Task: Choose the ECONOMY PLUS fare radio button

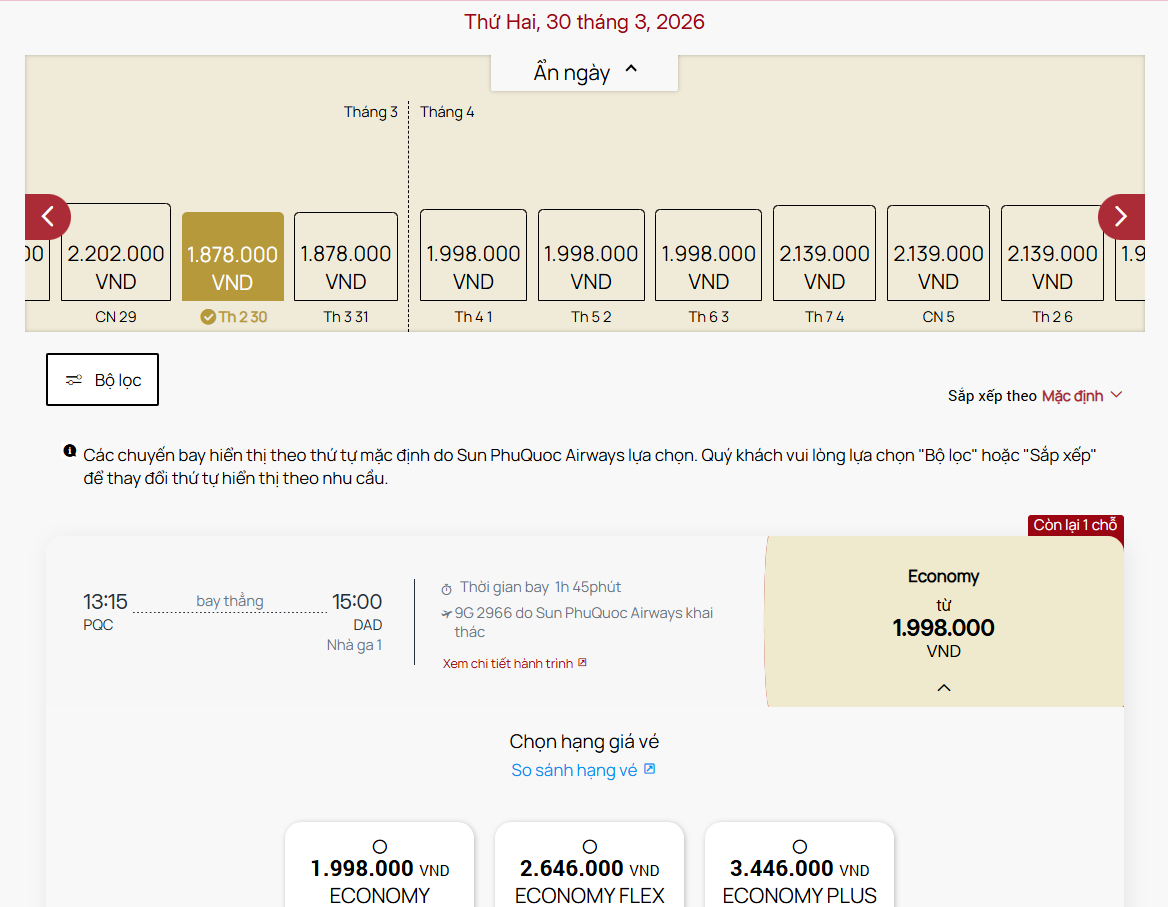Action: [800, 847]
